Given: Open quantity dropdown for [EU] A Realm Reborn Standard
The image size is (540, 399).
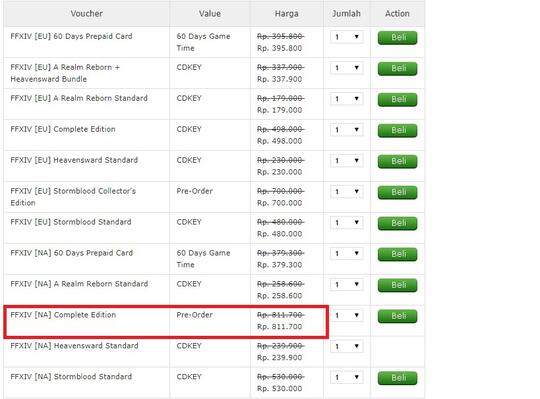Looking at the screenshot, I should (x=346, y=99).
